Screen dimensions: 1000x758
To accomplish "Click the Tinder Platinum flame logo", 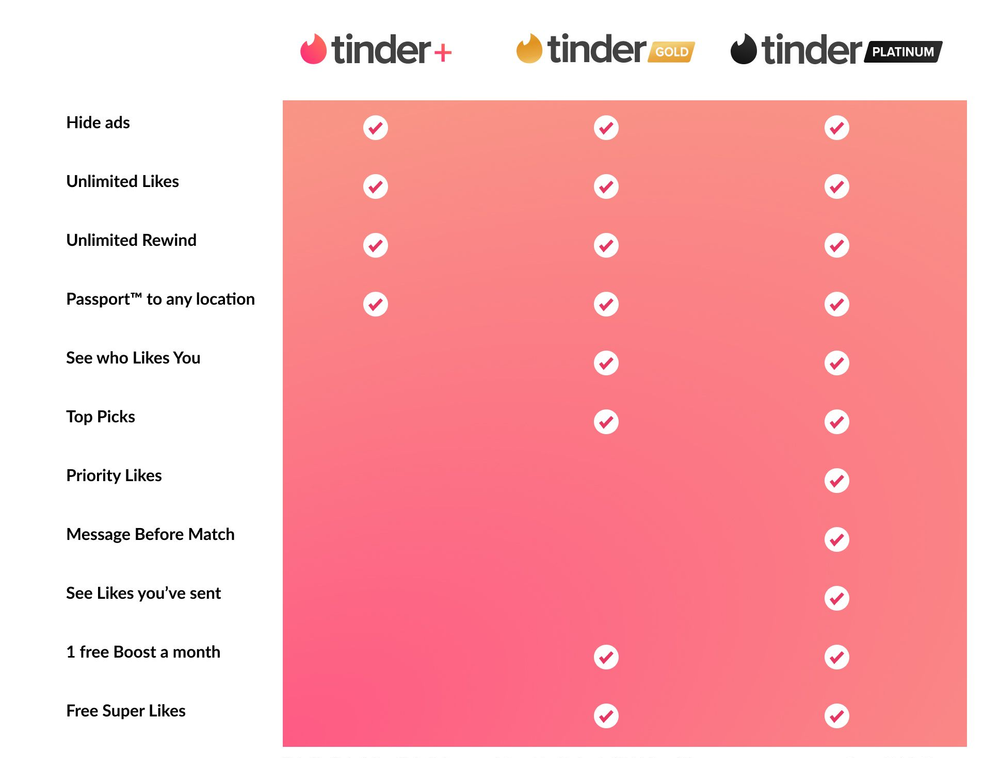I will coord(743,49).
